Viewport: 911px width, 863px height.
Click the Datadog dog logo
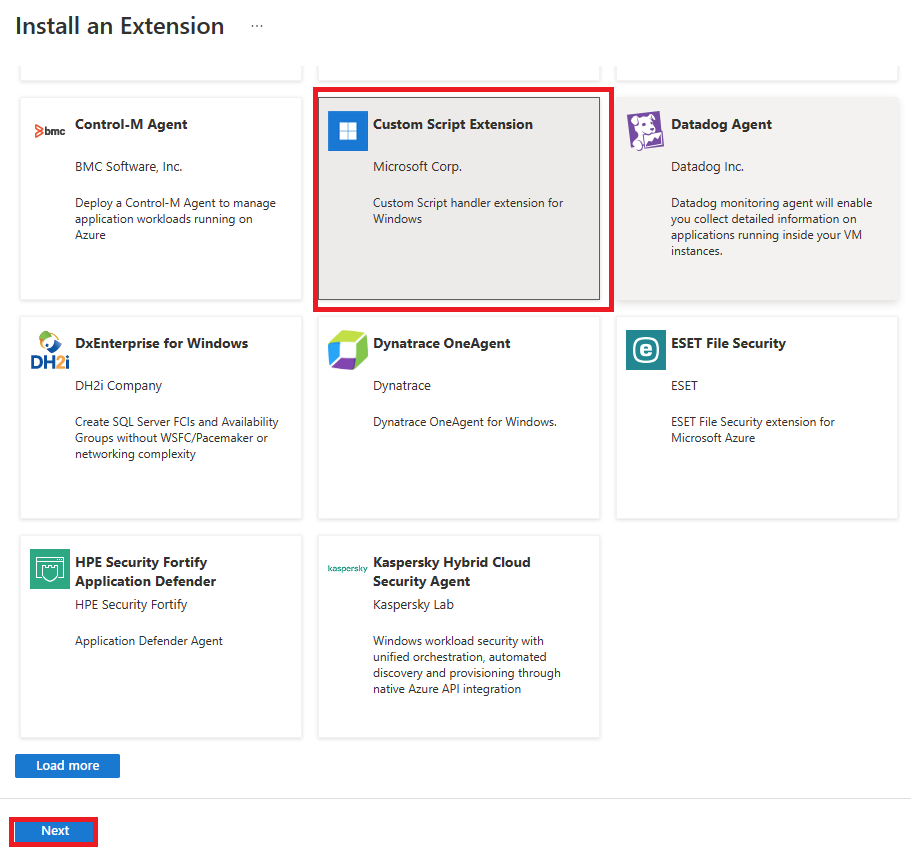point(645,131)
